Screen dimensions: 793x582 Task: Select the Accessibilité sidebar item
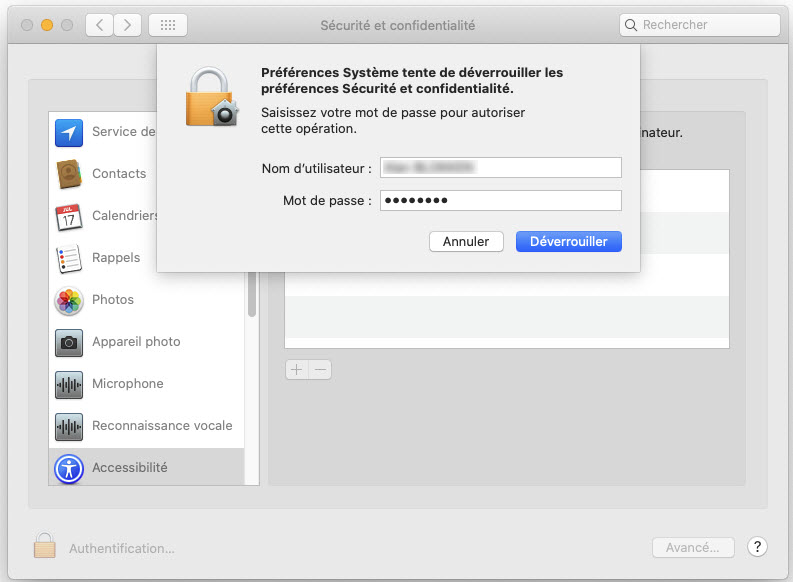pos(129,468)
